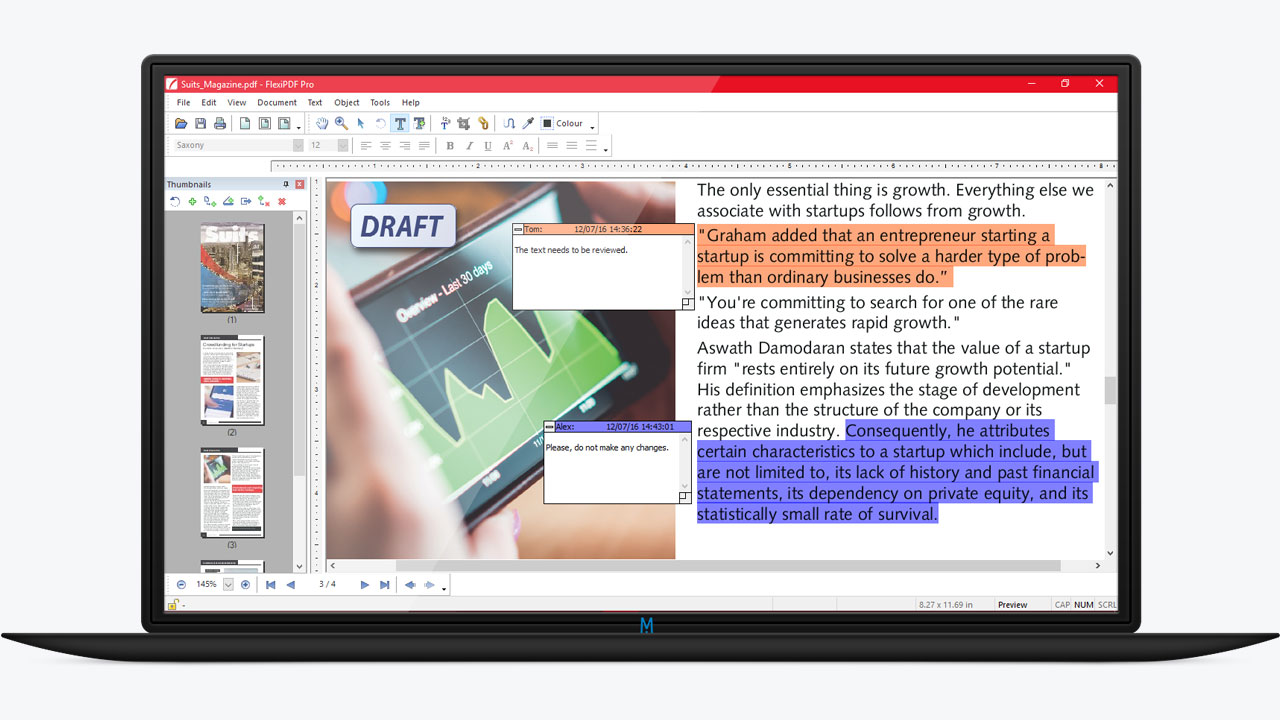
Task: Open the Object menu
Action: (347, 103)
